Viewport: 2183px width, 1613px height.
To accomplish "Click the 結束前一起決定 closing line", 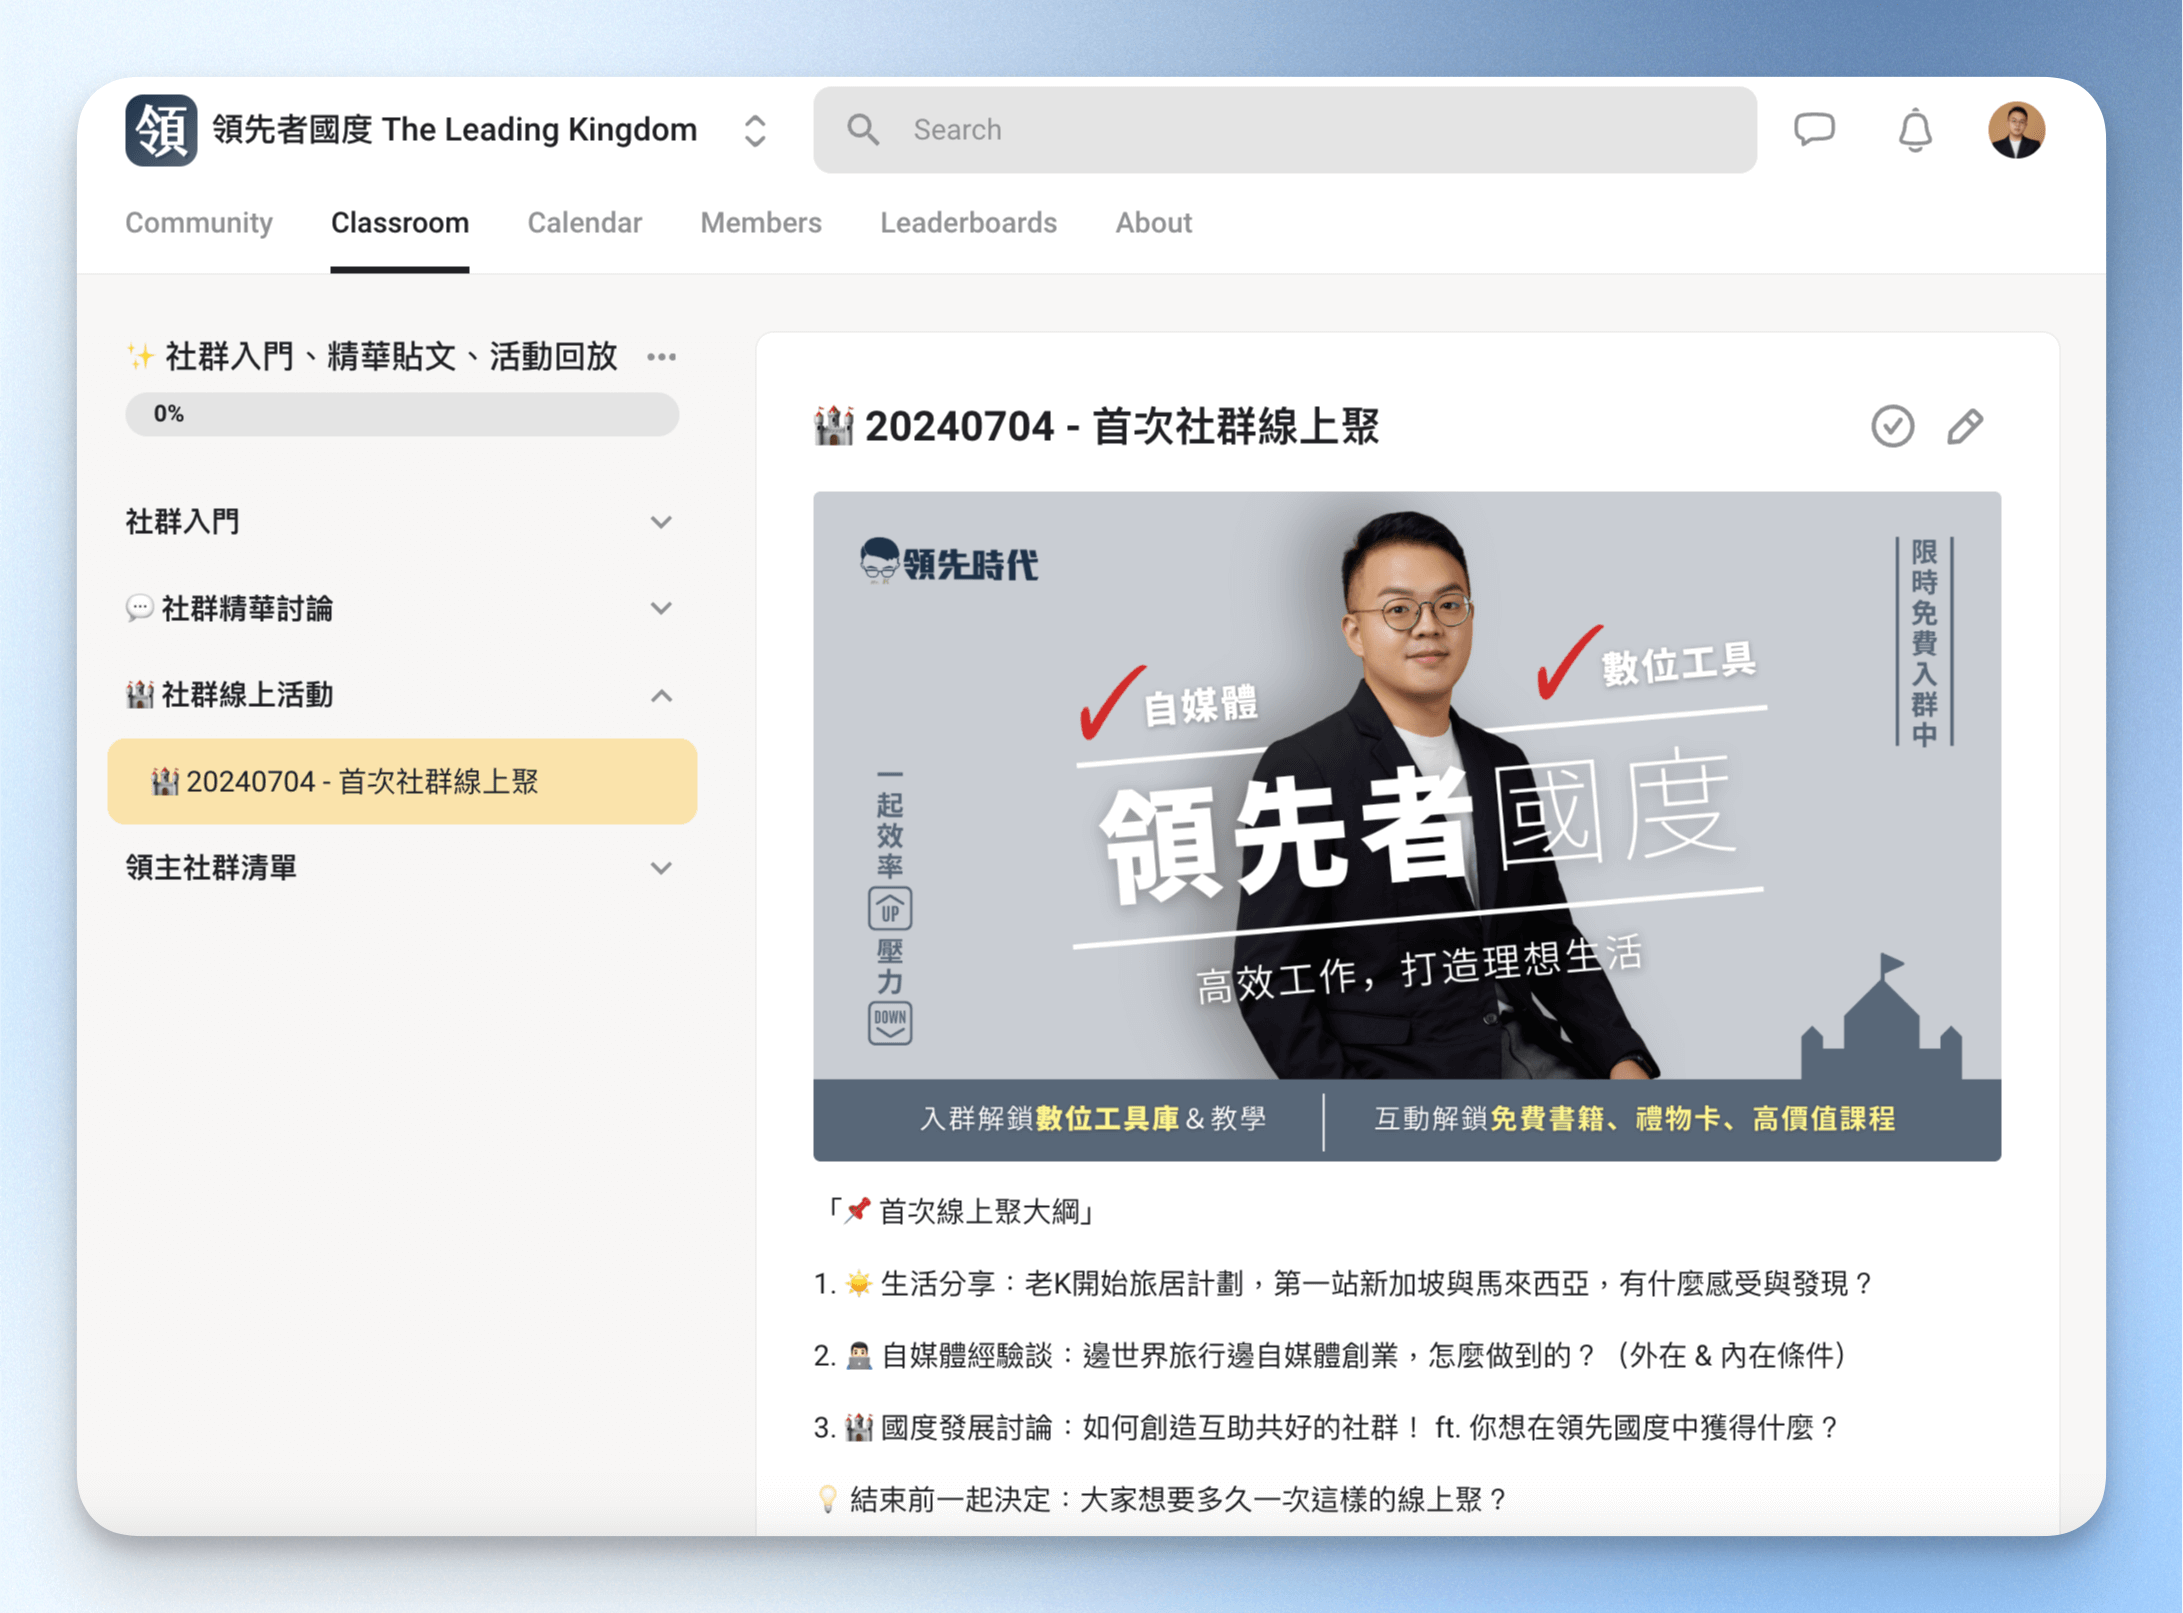I will coord(1162,1500).
